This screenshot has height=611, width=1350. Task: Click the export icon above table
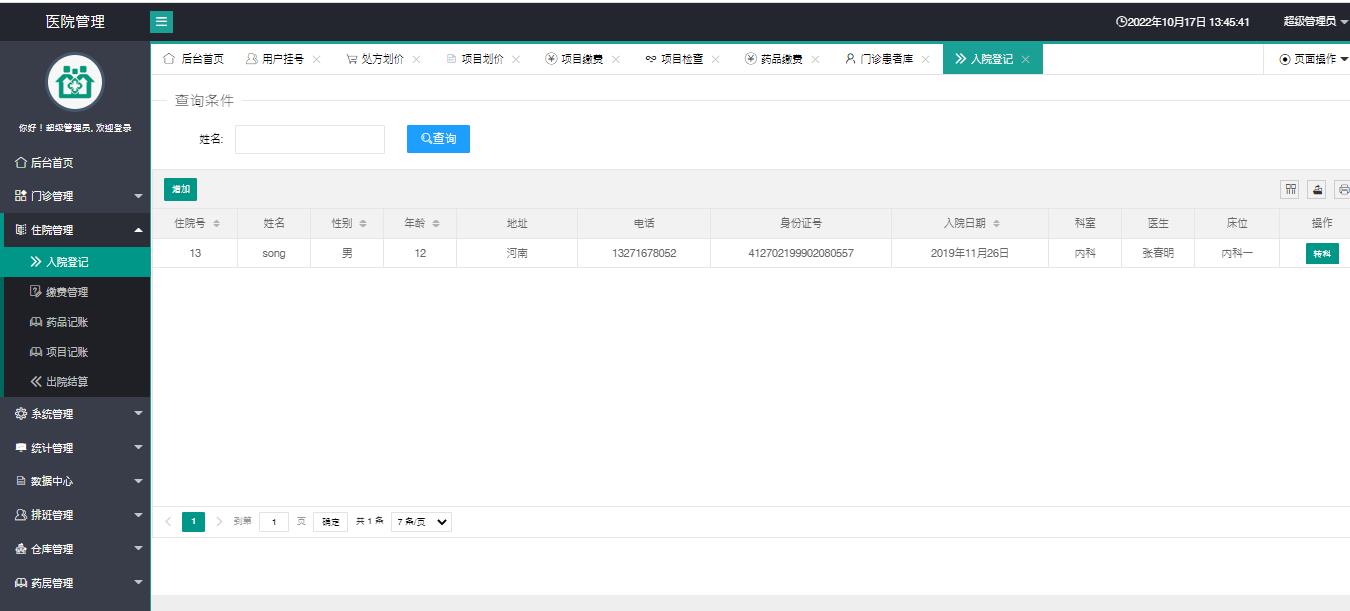1318,189
